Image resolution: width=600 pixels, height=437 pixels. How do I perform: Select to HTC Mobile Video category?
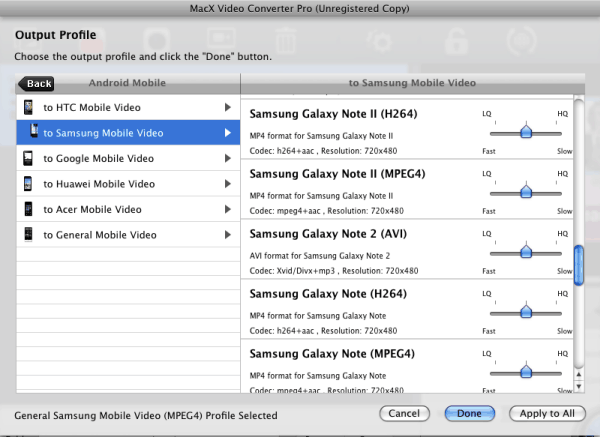[128, 107]
